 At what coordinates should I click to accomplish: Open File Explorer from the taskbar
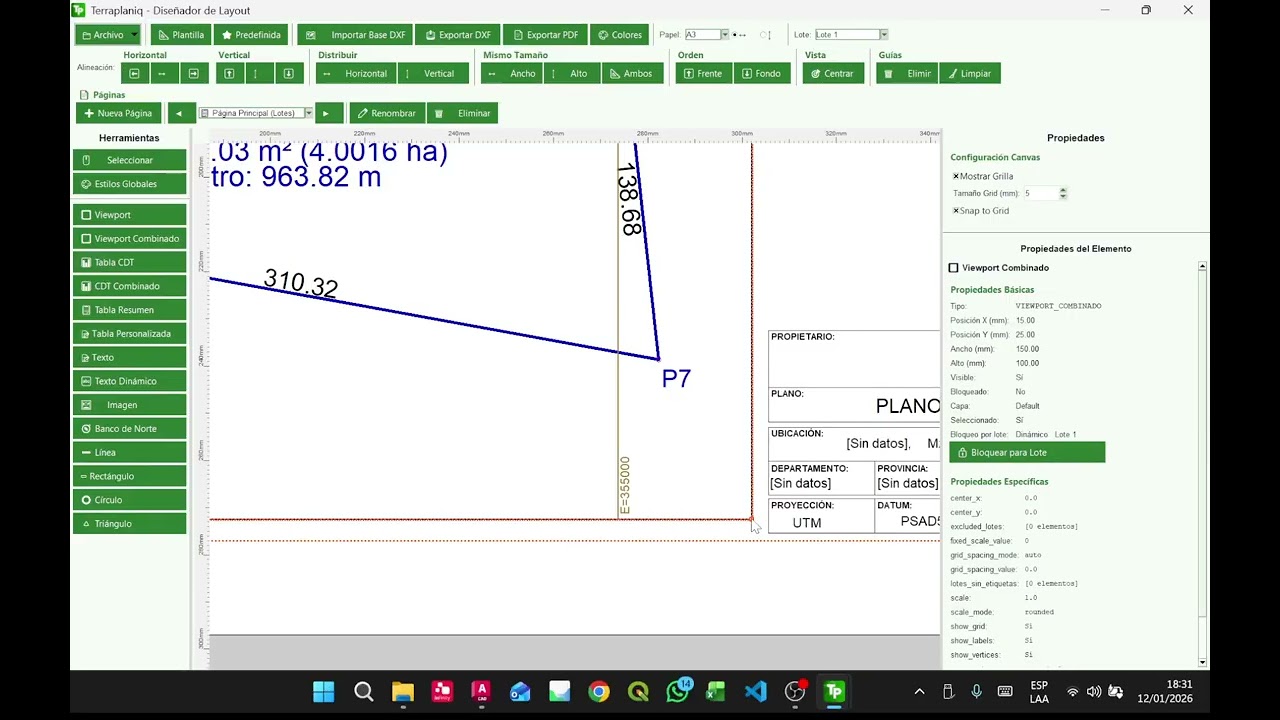tap(403, 692)
